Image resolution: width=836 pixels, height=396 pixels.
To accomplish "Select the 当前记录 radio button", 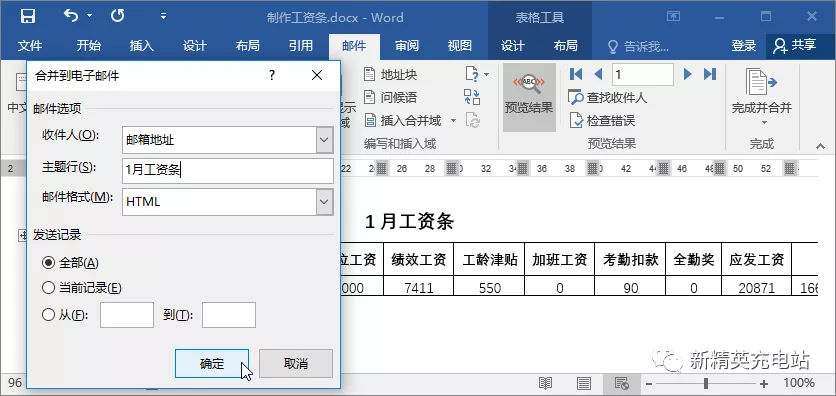I will coord(49,288).
